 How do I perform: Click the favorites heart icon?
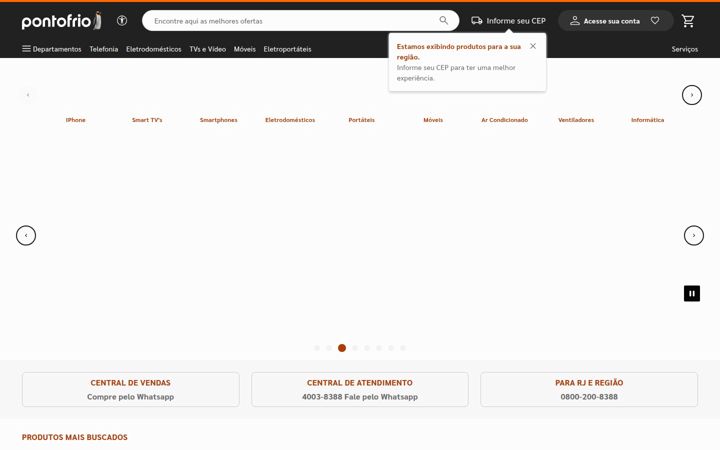coord(655,20)
